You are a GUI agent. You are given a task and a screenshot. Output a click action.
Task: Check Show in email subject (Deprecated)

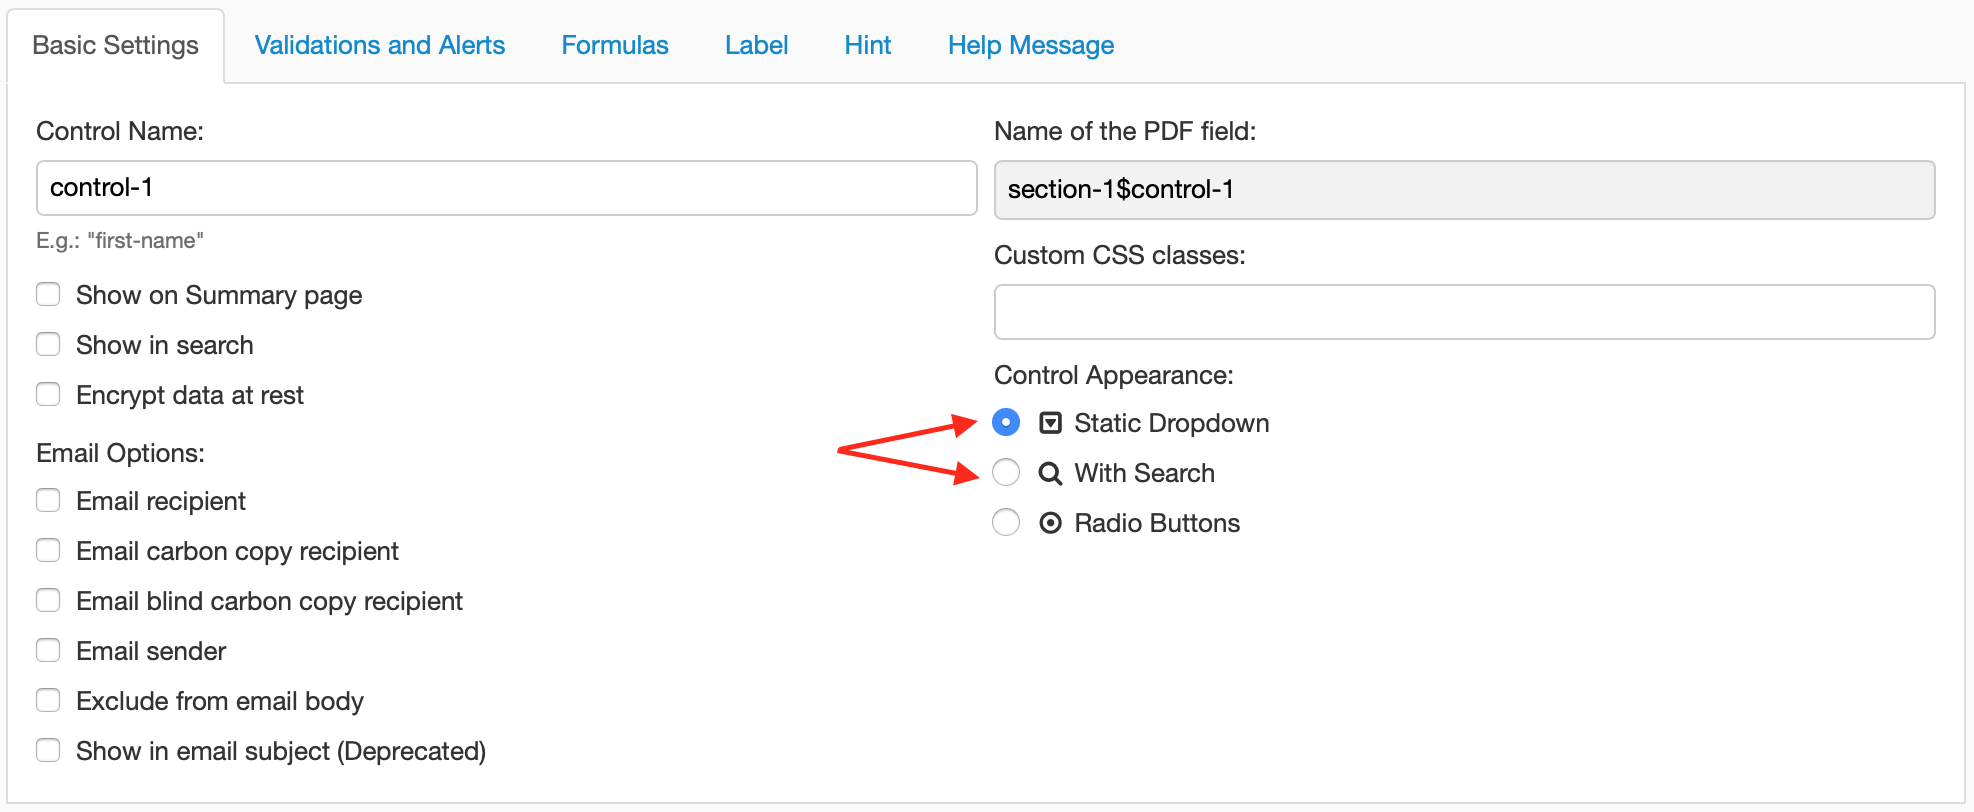tap(48, 750)
